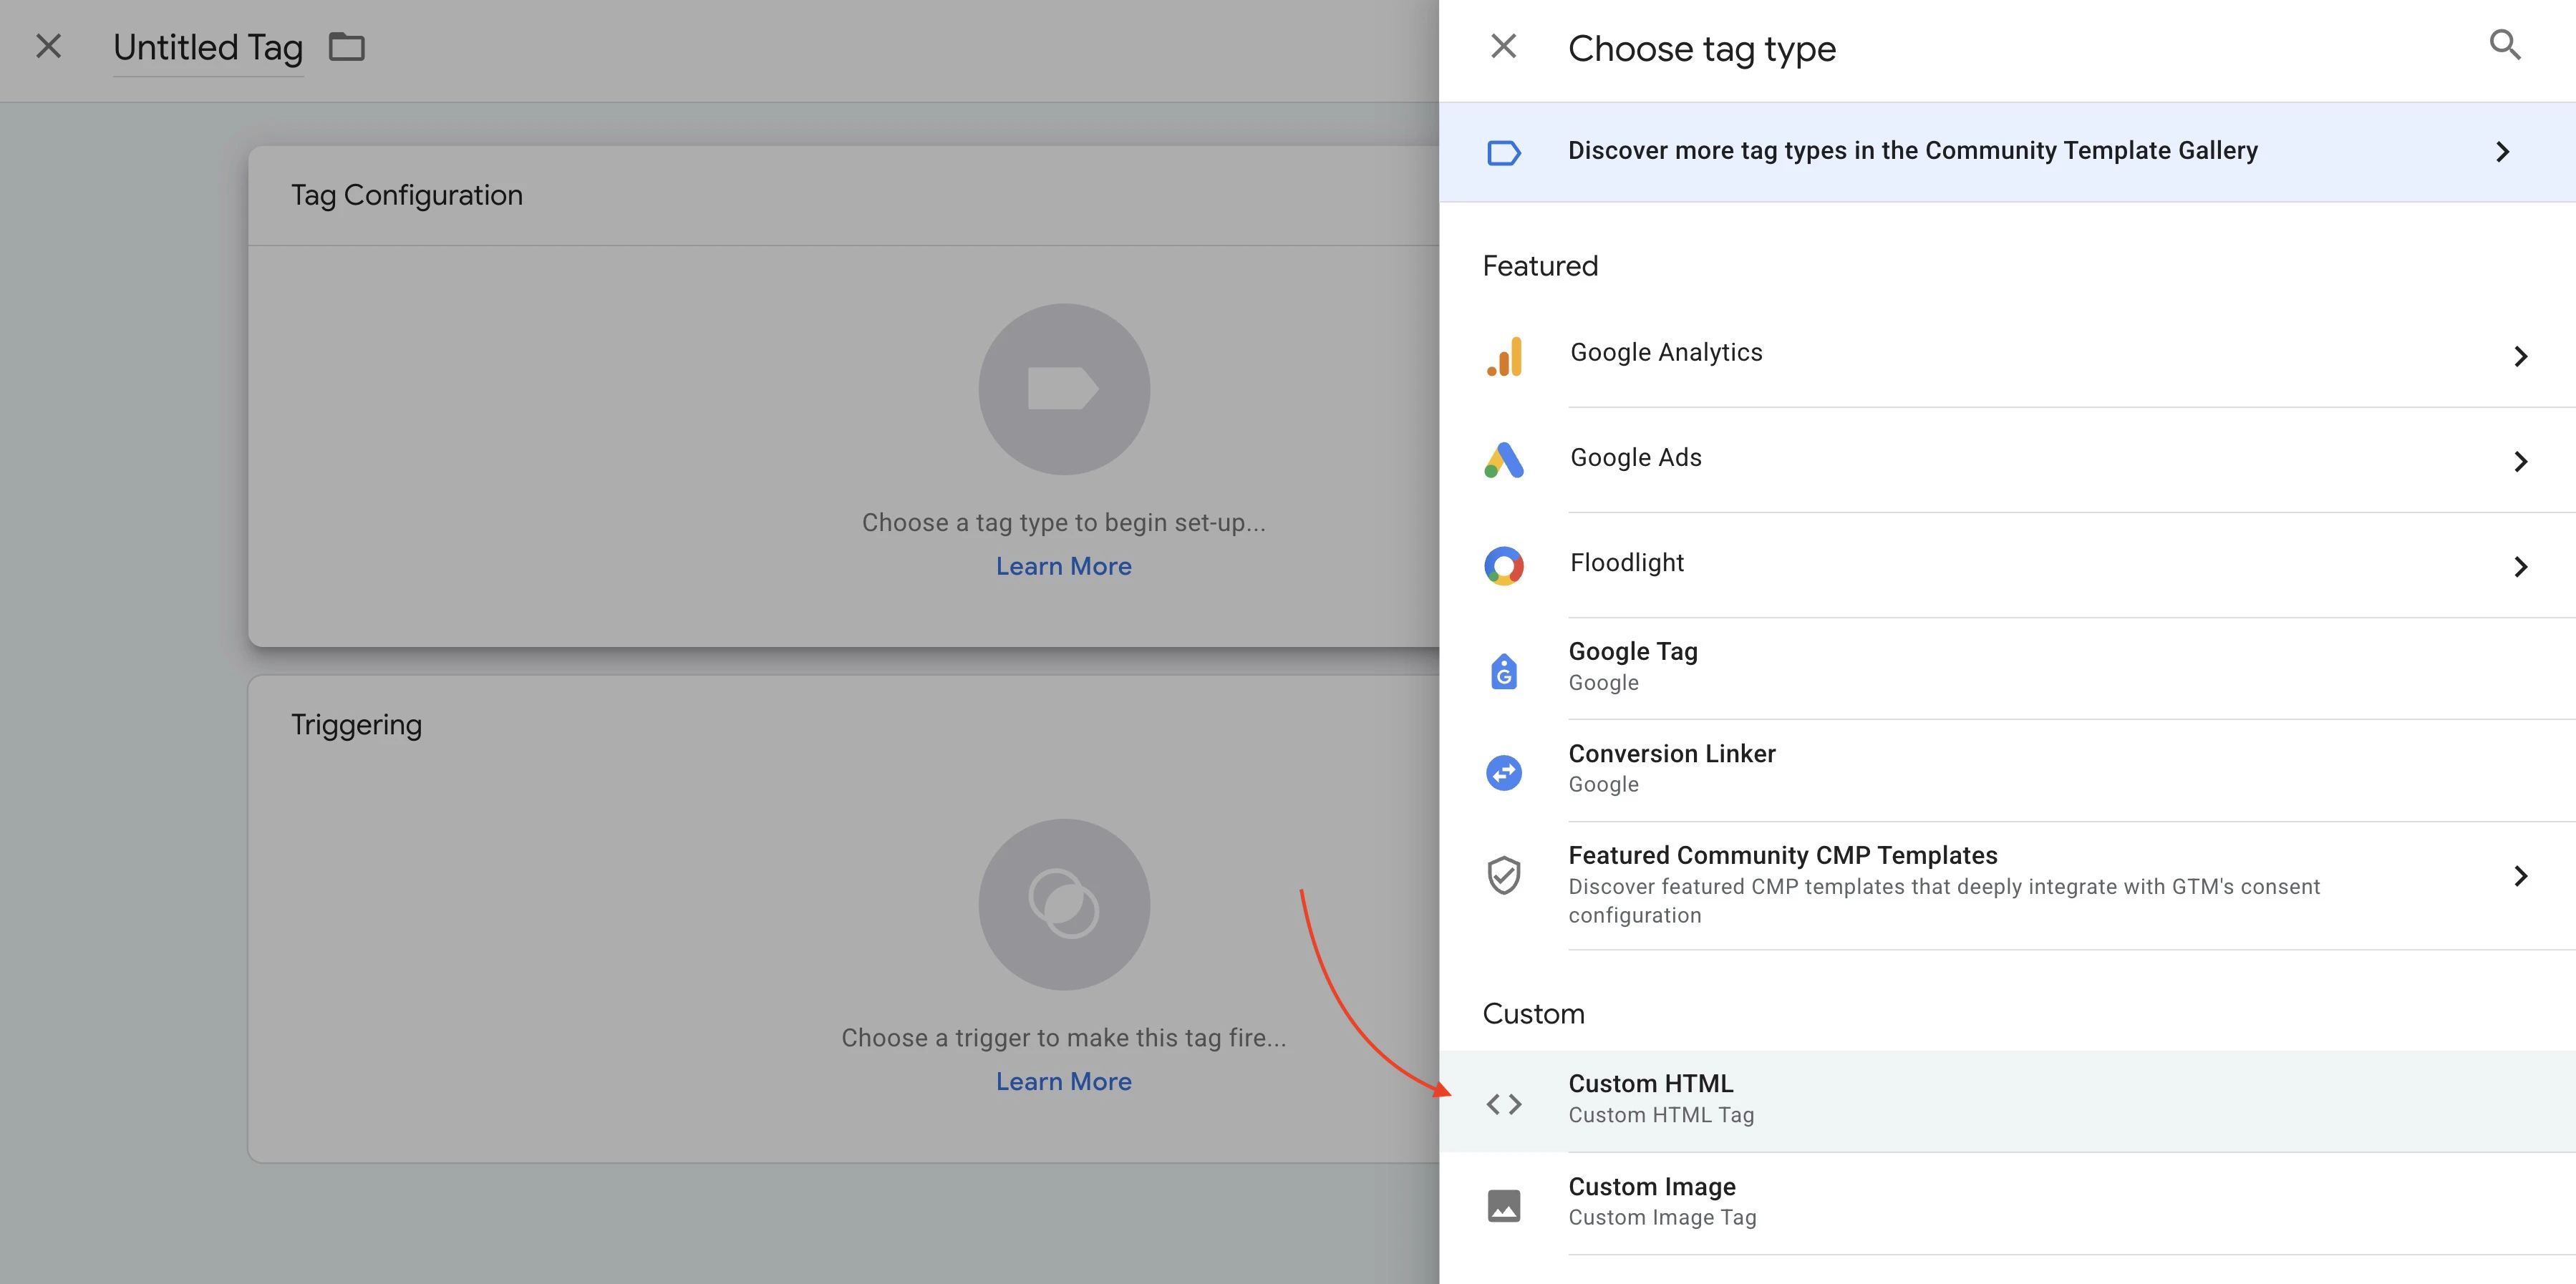Viewport: 2576px width, 1284px height.
Task: Click the Google Analytics logo icon
Action: [x=1504, y=356]
